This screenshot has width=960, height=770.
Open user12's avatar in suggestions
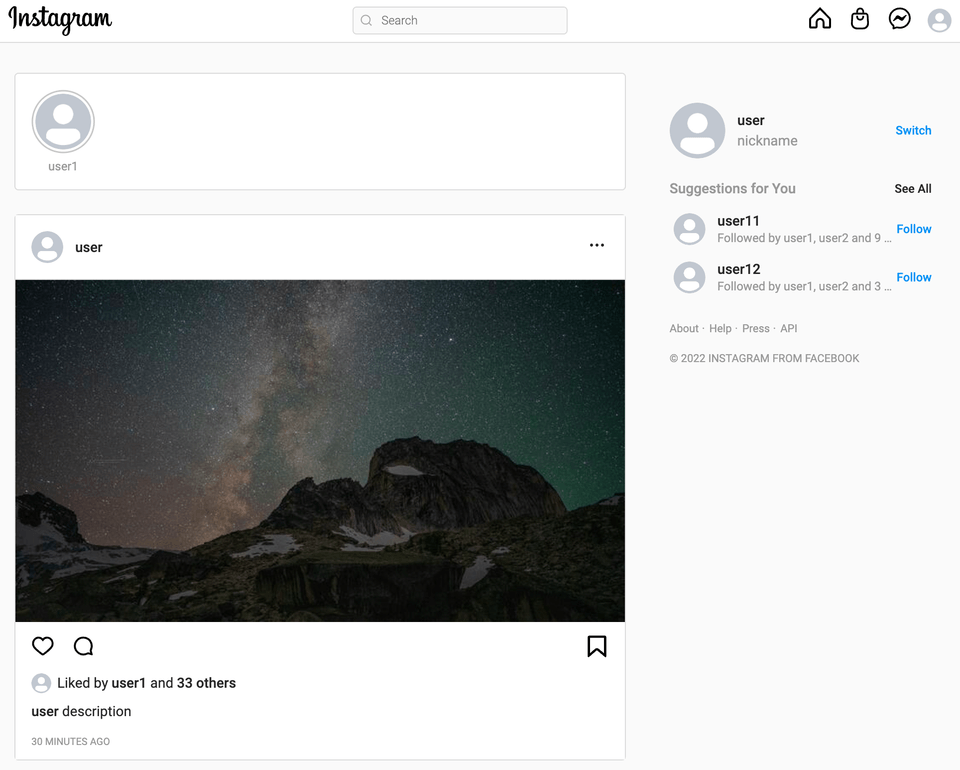point(689,277)
